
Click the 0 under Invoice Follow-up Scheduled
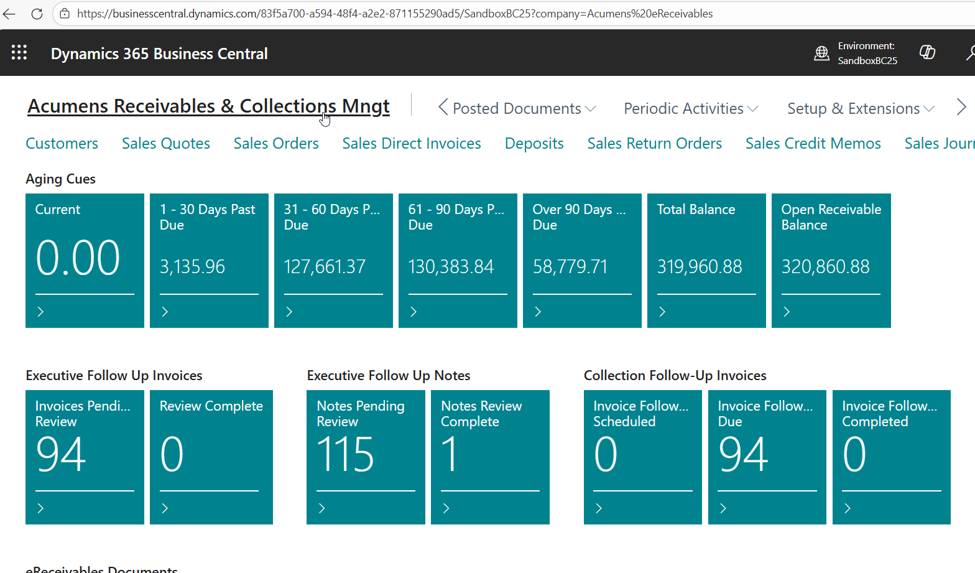tap(606, 454)
